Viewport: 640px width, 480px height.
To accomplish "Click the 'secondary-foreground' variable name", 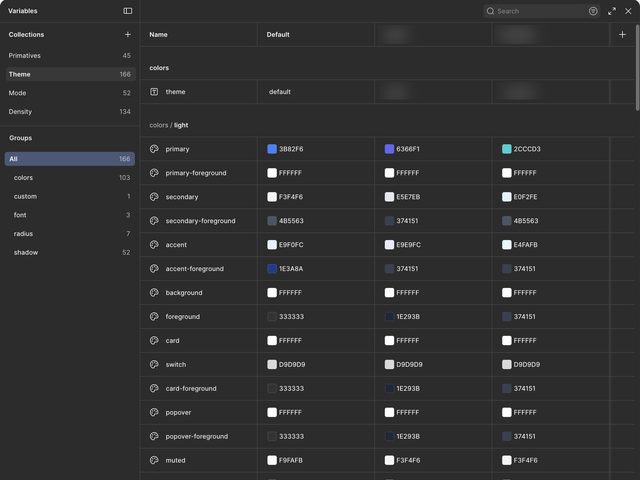I will (200, 221).
